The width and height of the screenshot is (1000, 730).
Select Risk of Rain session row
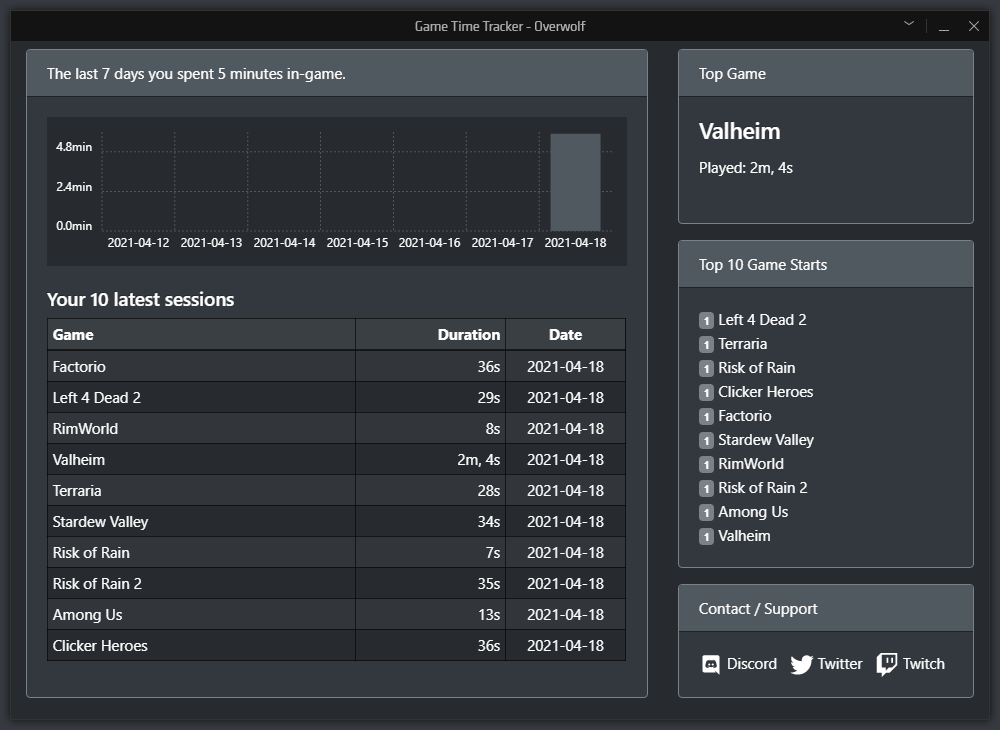coord(336,553)
